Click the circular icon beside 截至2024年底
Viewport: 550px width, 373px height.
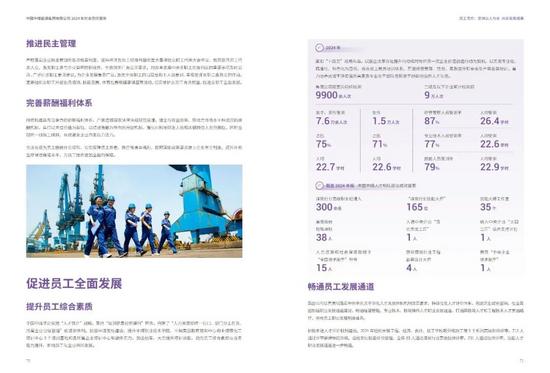[319, 186]
